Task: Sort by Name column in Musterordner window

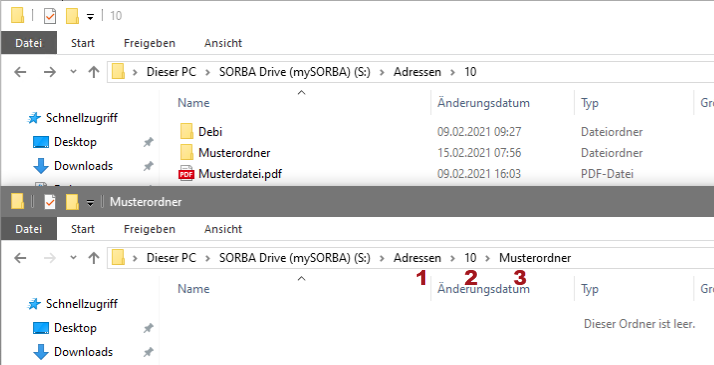Action: (x=194, y=289)
